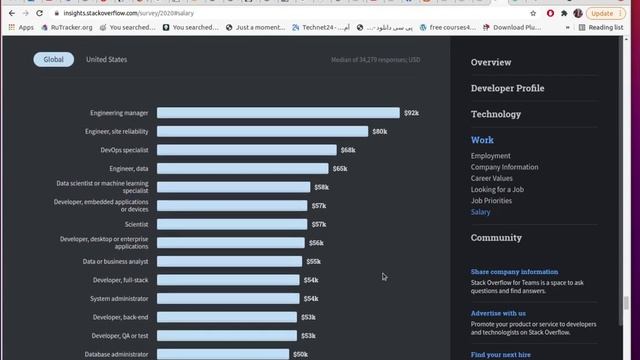This screenshot has height=360, width=640.
Task: Open the Technet24 bookmark
Action: point(321,27)
